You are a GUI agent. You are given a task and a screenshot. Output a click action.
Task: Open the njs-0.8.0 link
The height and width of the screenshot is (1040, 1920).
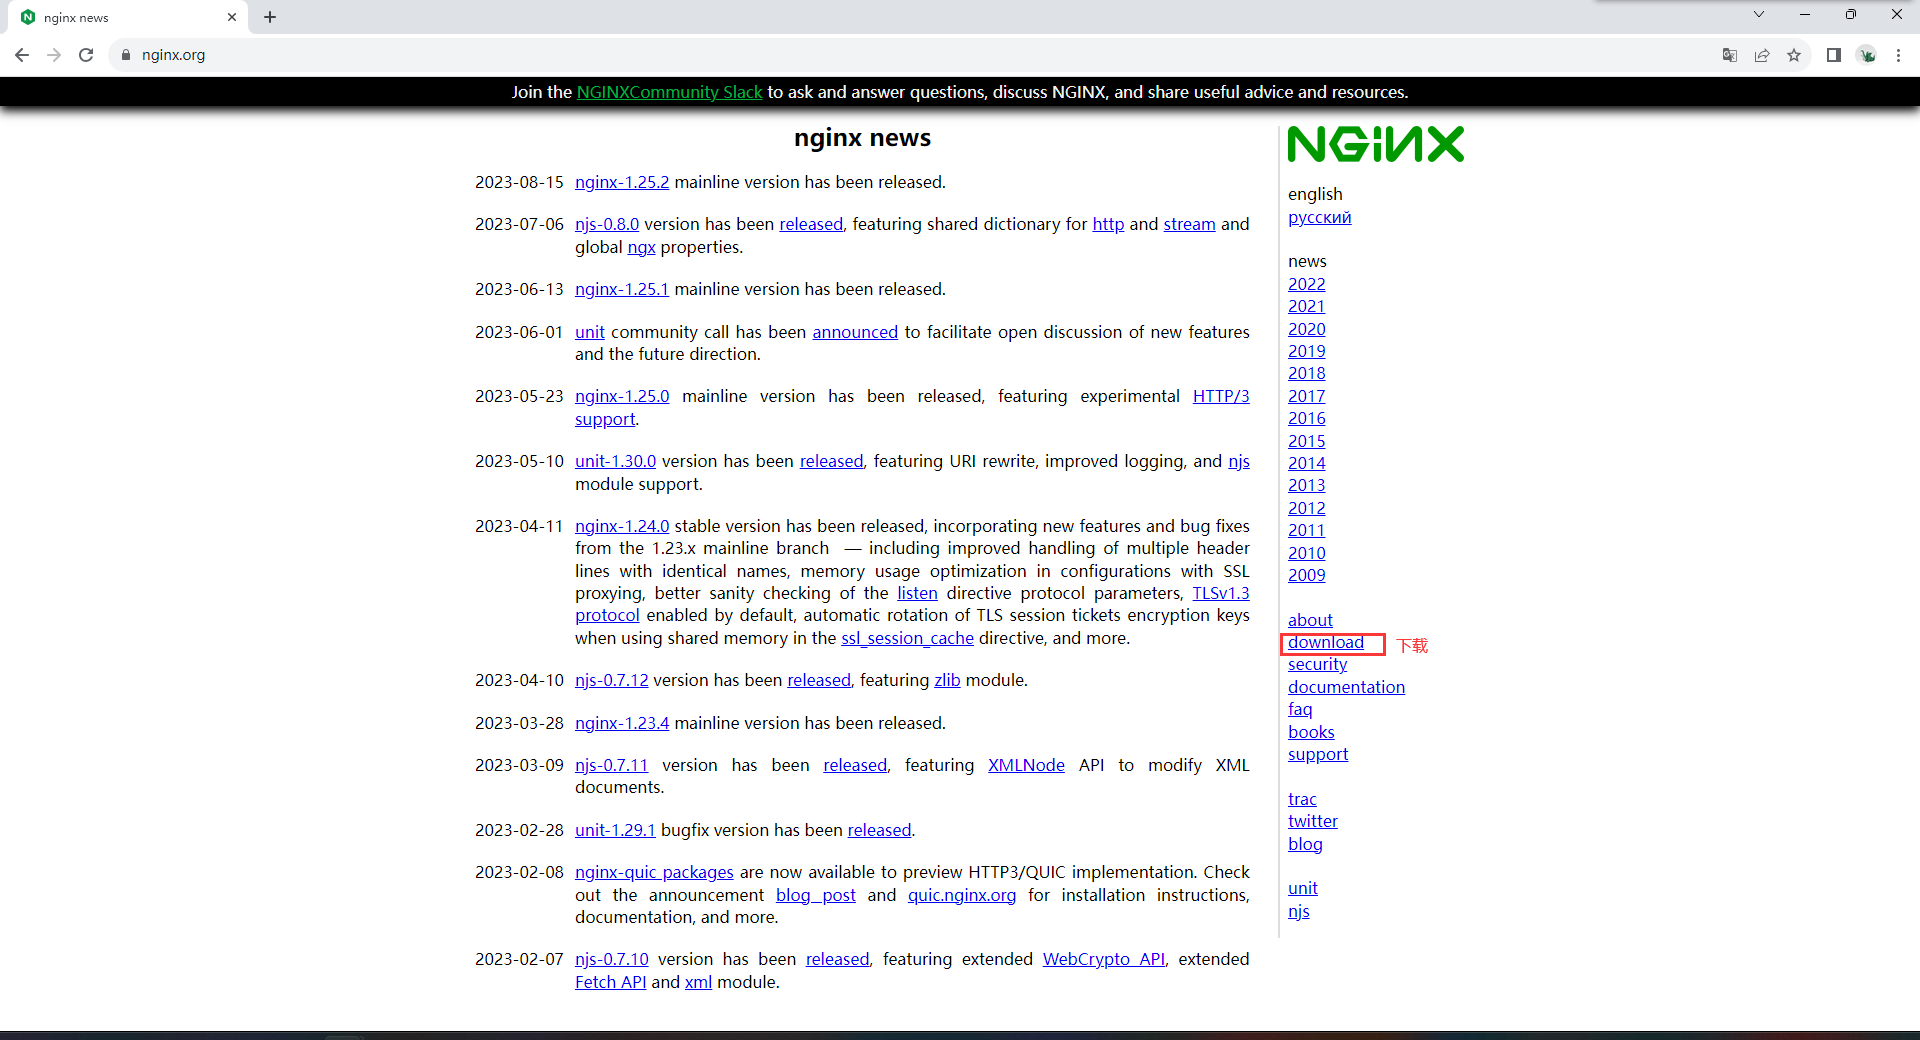click(607, 224)
